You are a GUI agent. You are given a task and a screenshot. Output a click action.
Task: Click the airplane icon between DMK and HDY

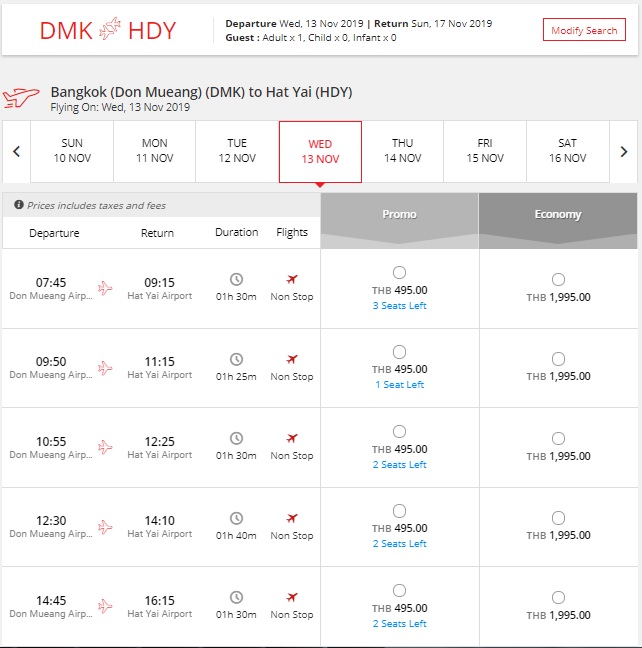110,29
